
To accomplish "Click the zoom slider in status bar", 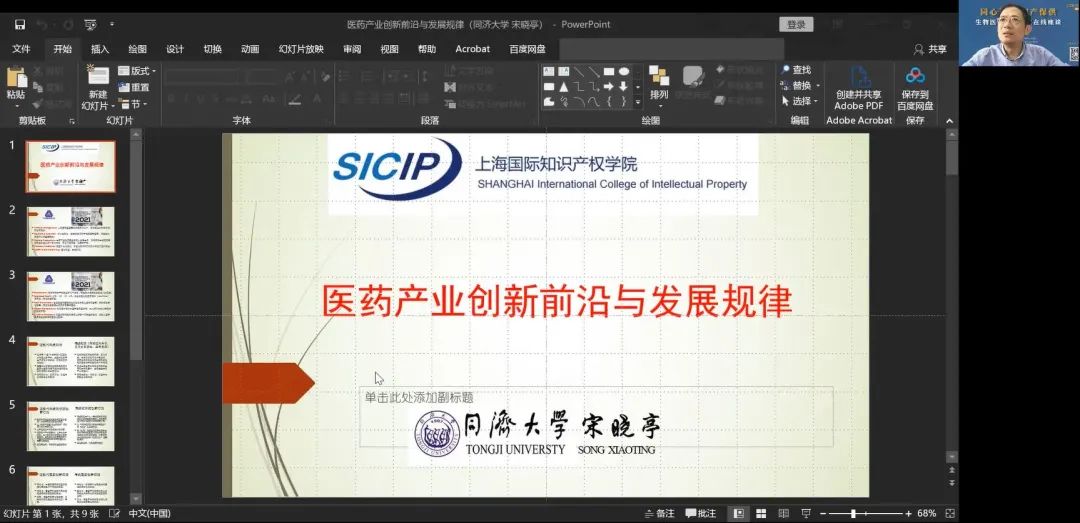I will [853, 513].
